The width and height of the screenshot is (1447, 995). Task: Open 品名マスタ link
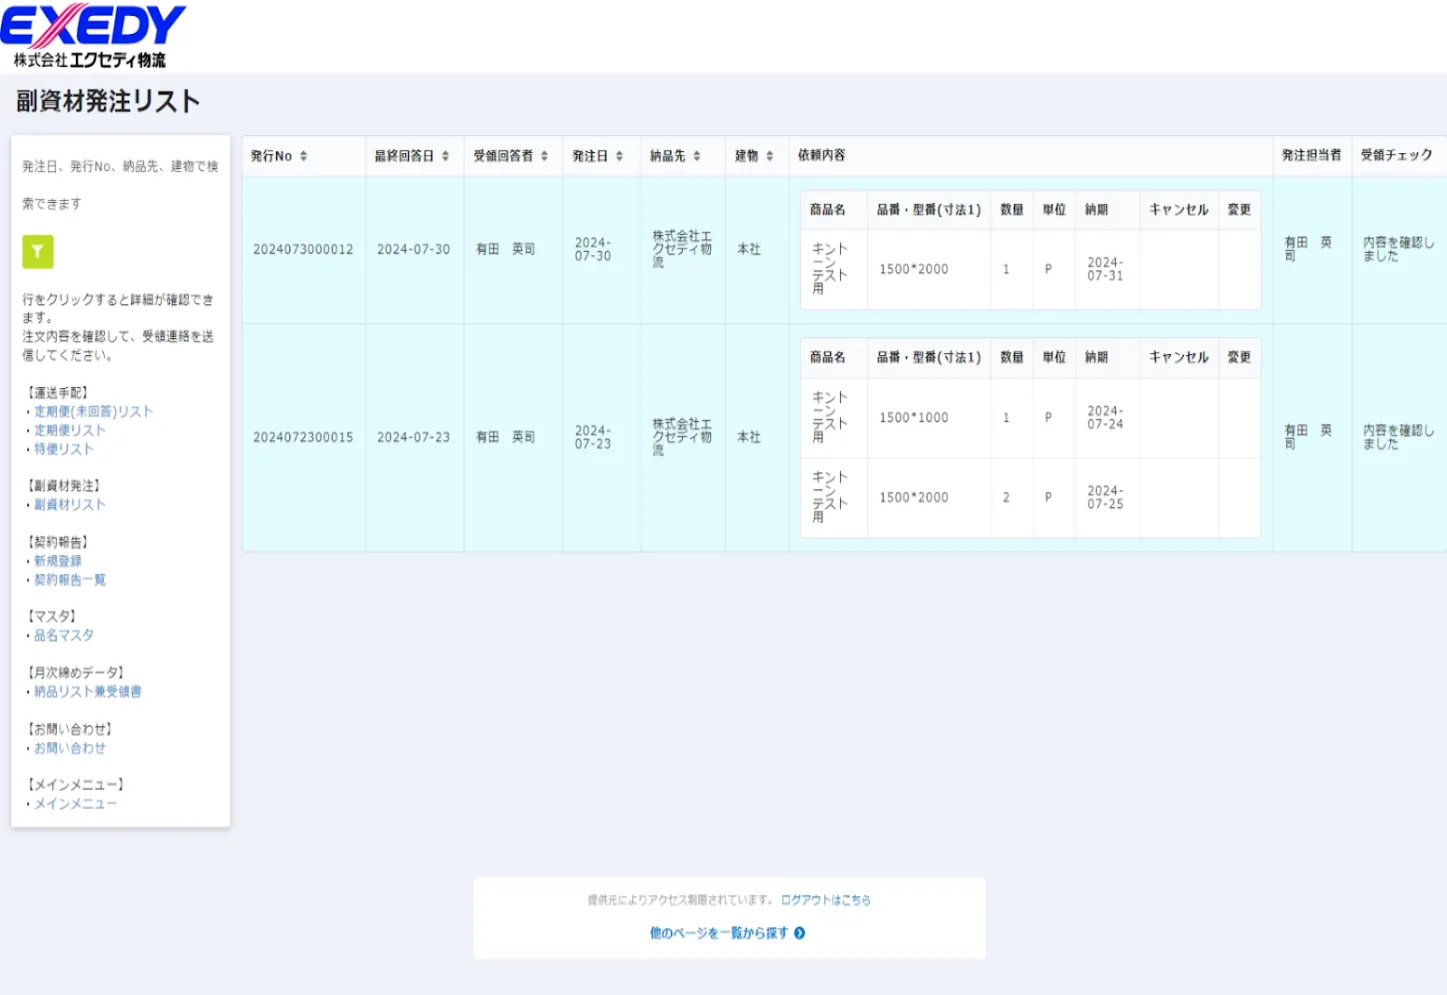point(64,636)
